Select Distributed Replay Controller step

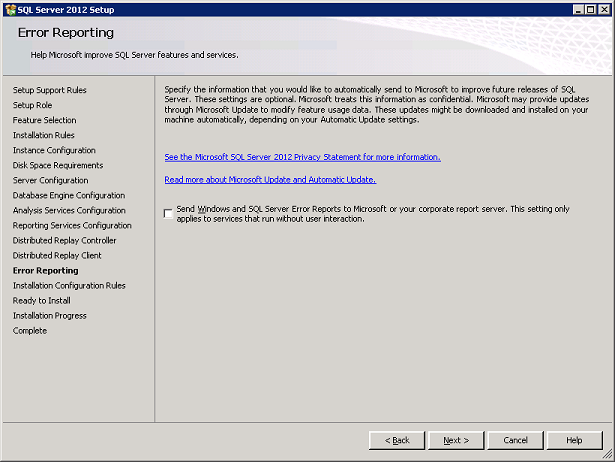pyautogui.click(x=64, y=240)
